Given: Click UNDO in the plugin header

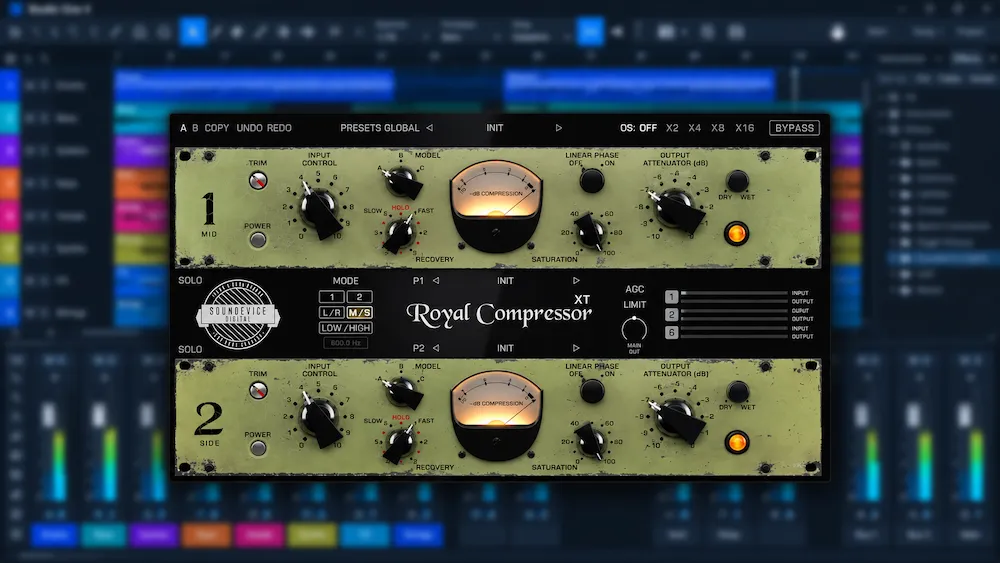Looking at the screenshot, I should pos(249,128).
